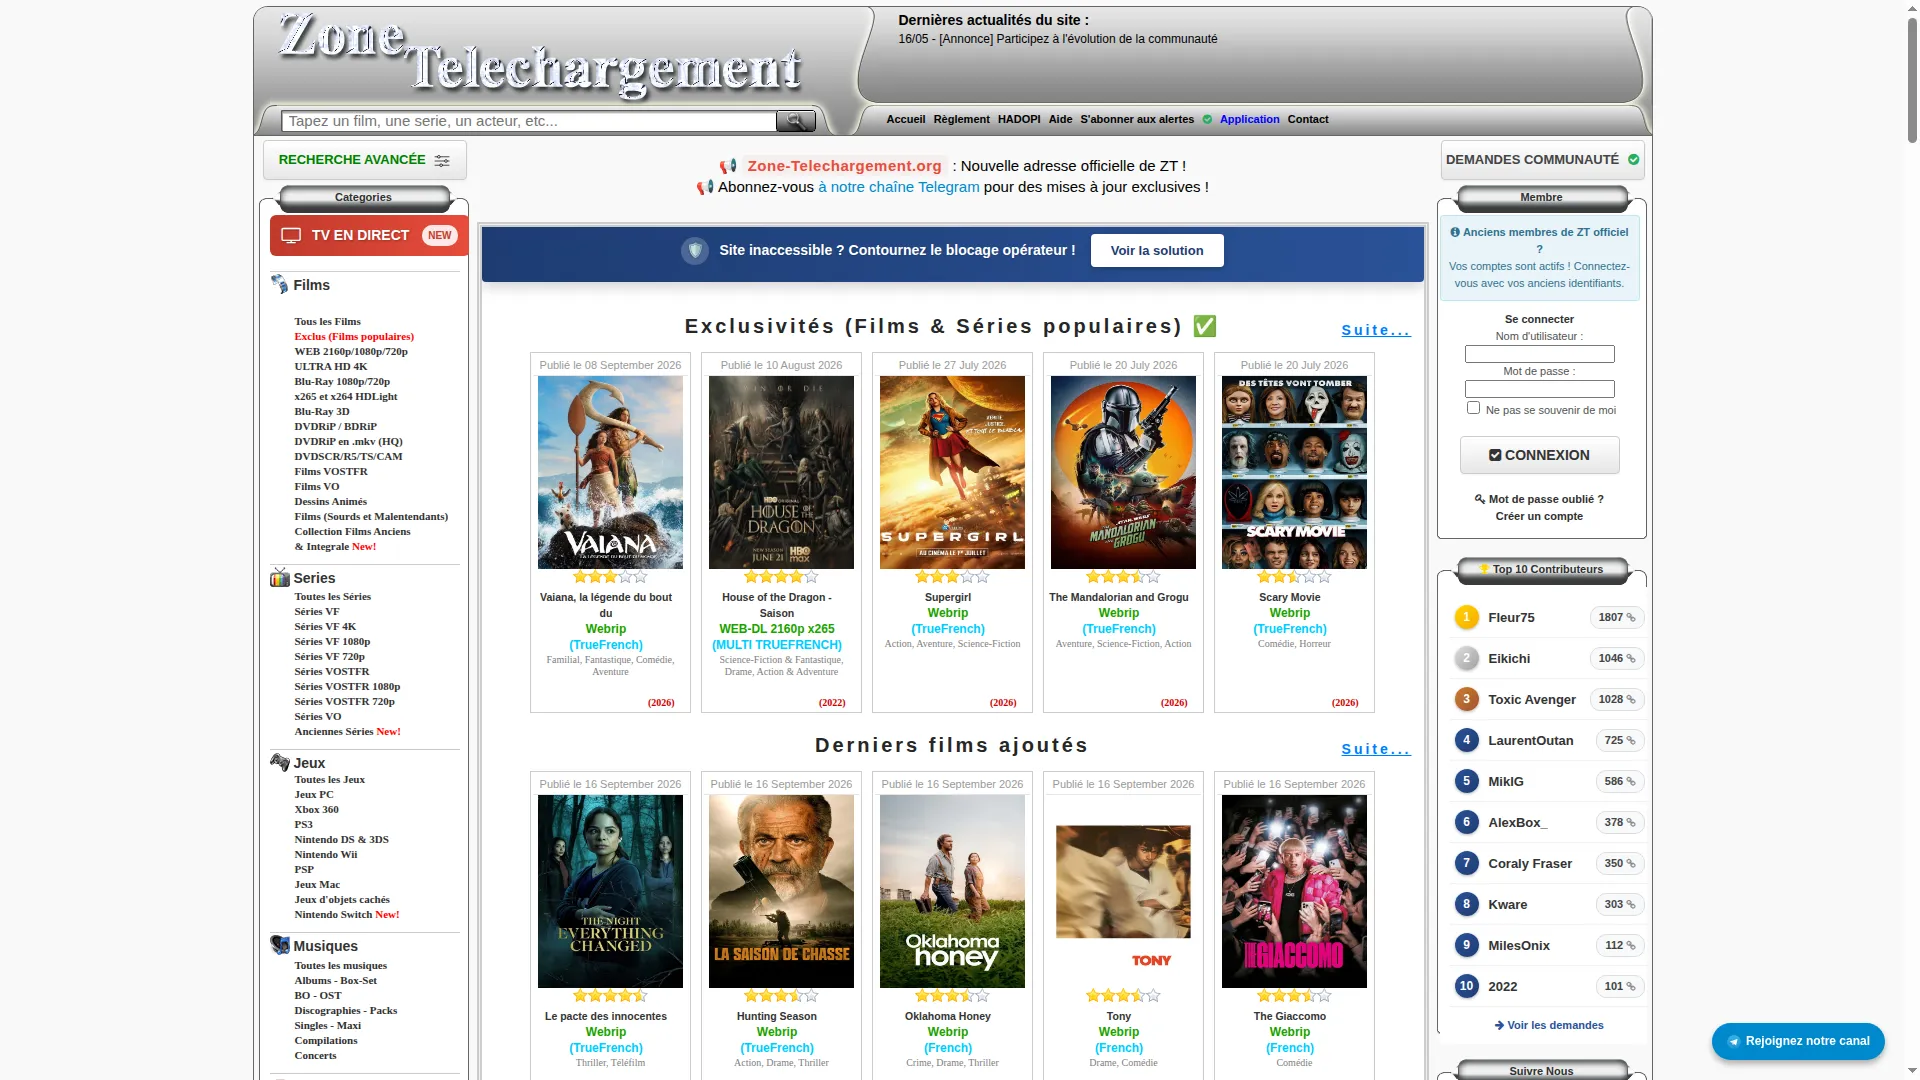The width and height of the screenshot is (1920, 1080).
Task: Click the Nom d'utilisateur input field
Action: pos(1539,354)
